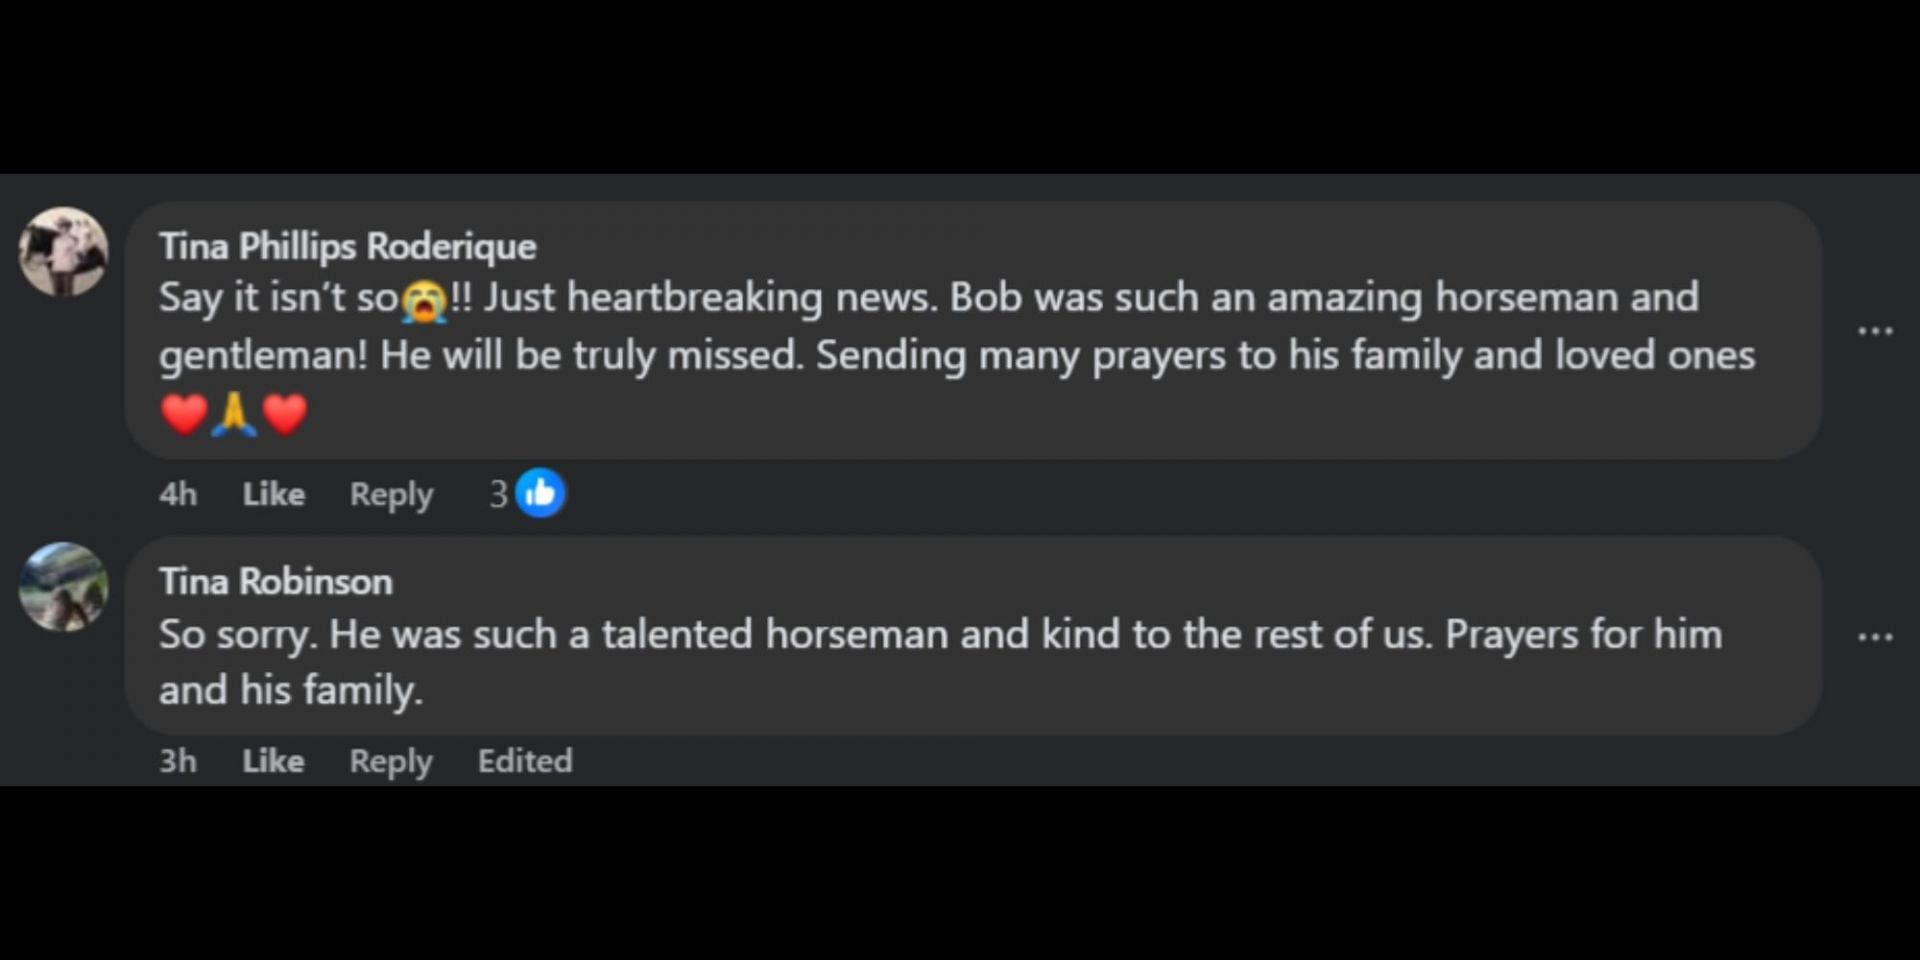Open Tina Phillips Roderique's profile name link
Image resolution: width=1920 pixels, height=960 pixels.
click(347, 246)
